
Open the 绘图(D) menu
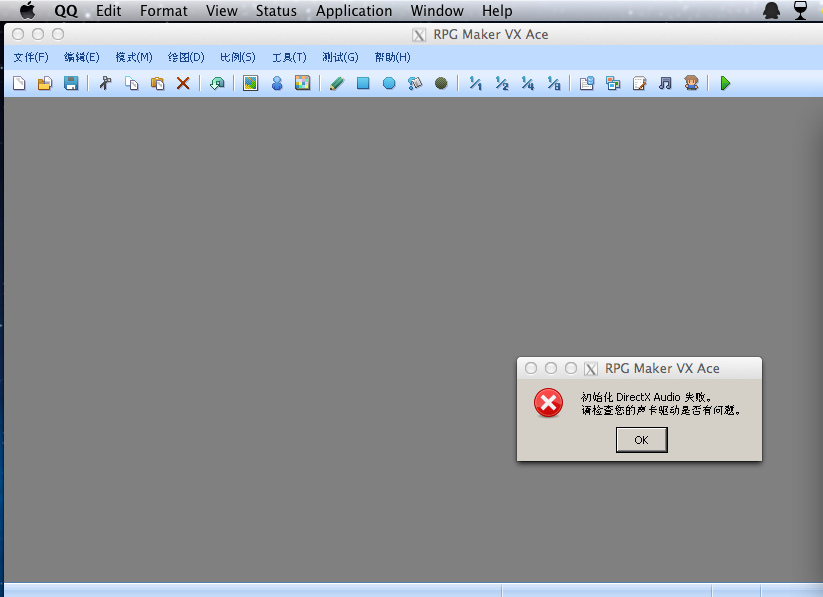(186, 57)
